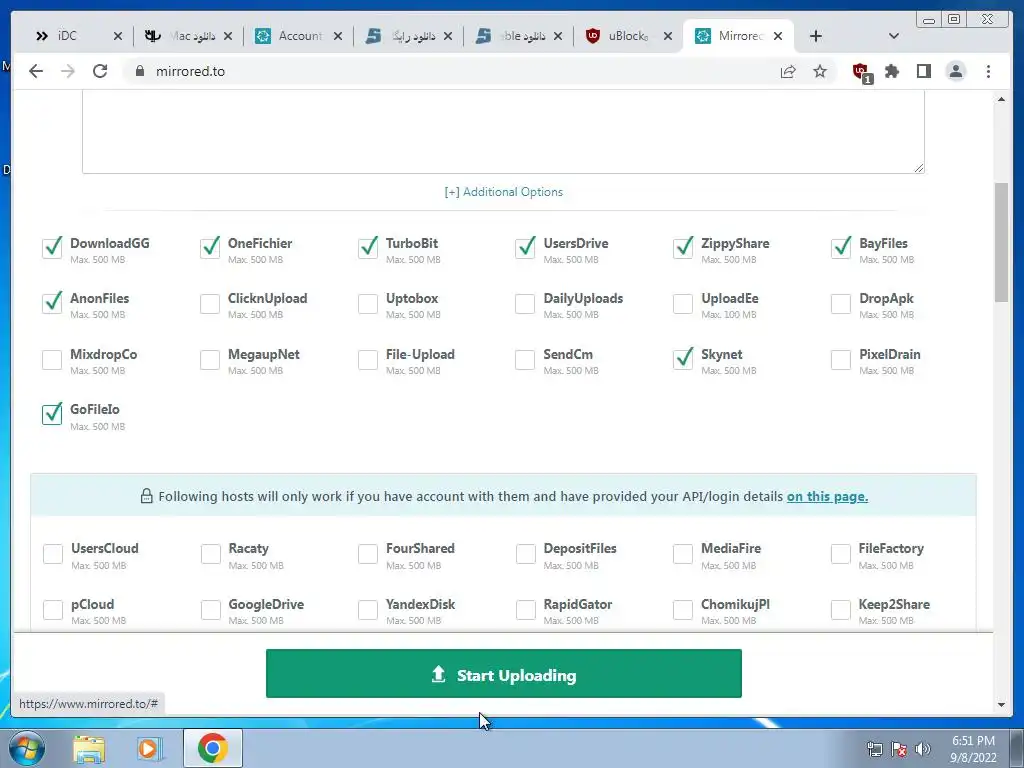Check the MediaFire host

pos(683,554)
